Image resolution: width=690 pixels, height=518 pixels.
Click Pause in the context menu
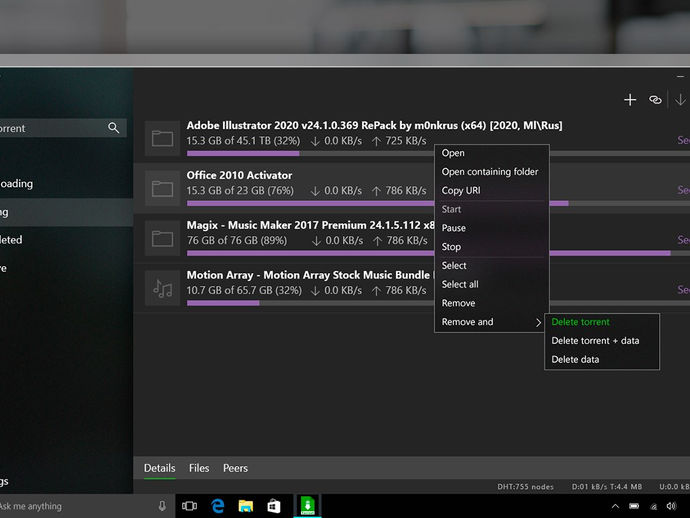click(x=492, y=228)
